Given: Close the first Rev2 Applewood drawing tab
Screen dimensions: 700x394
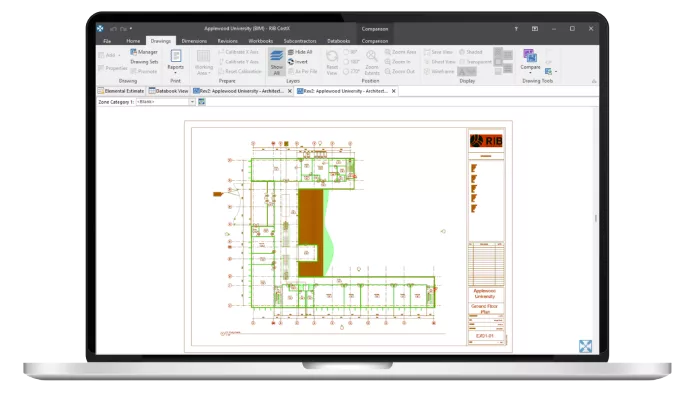Looking at the screenshot, I should [290, 91].
